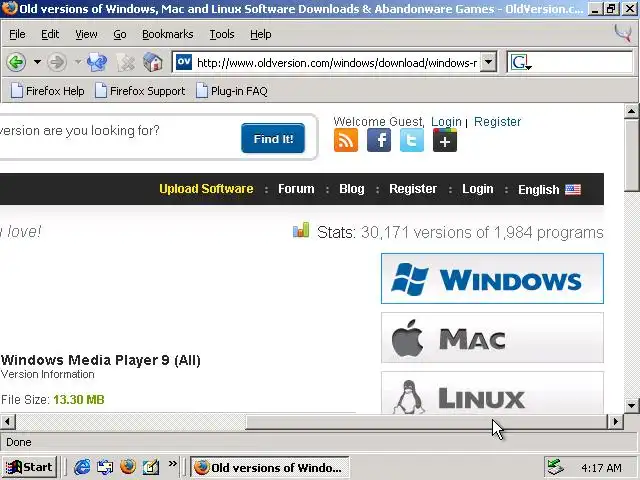Open the Back history dropdown arrow
This screenshot has height=480, width=640.
(x=37, y=62)
